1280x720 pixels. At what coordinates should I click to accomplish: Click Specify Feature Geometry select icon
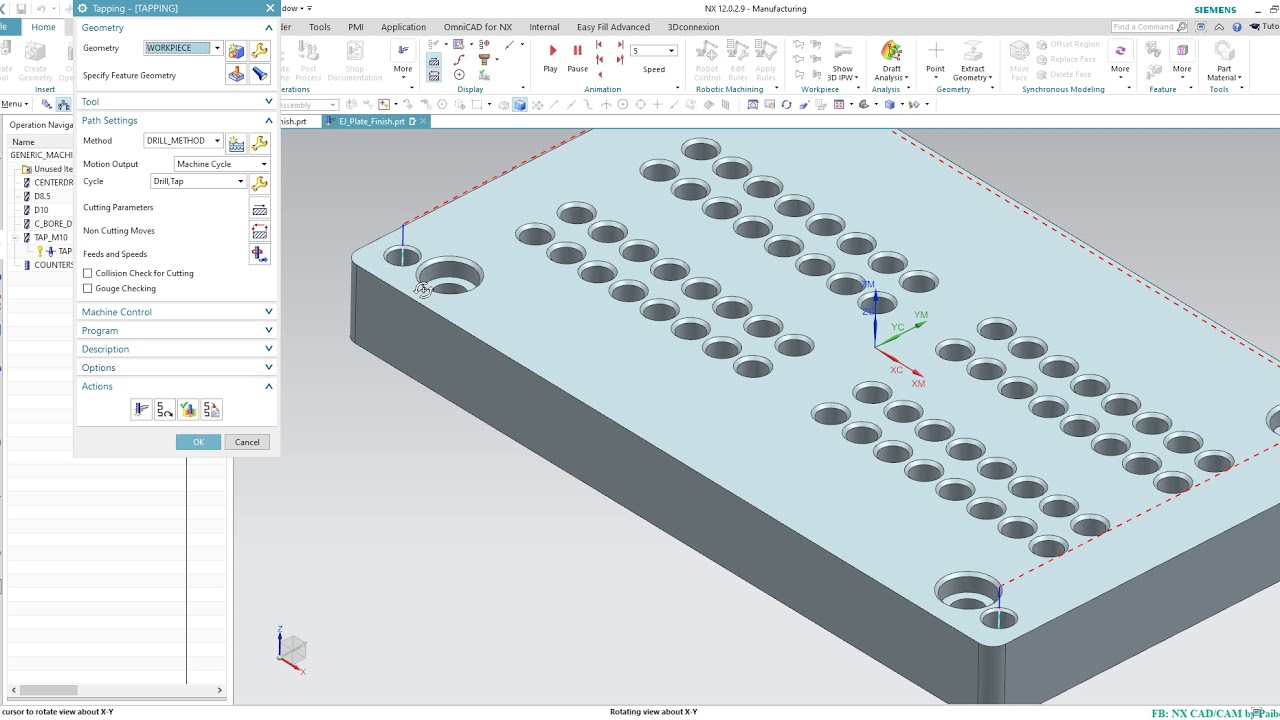tap(236, 74)
